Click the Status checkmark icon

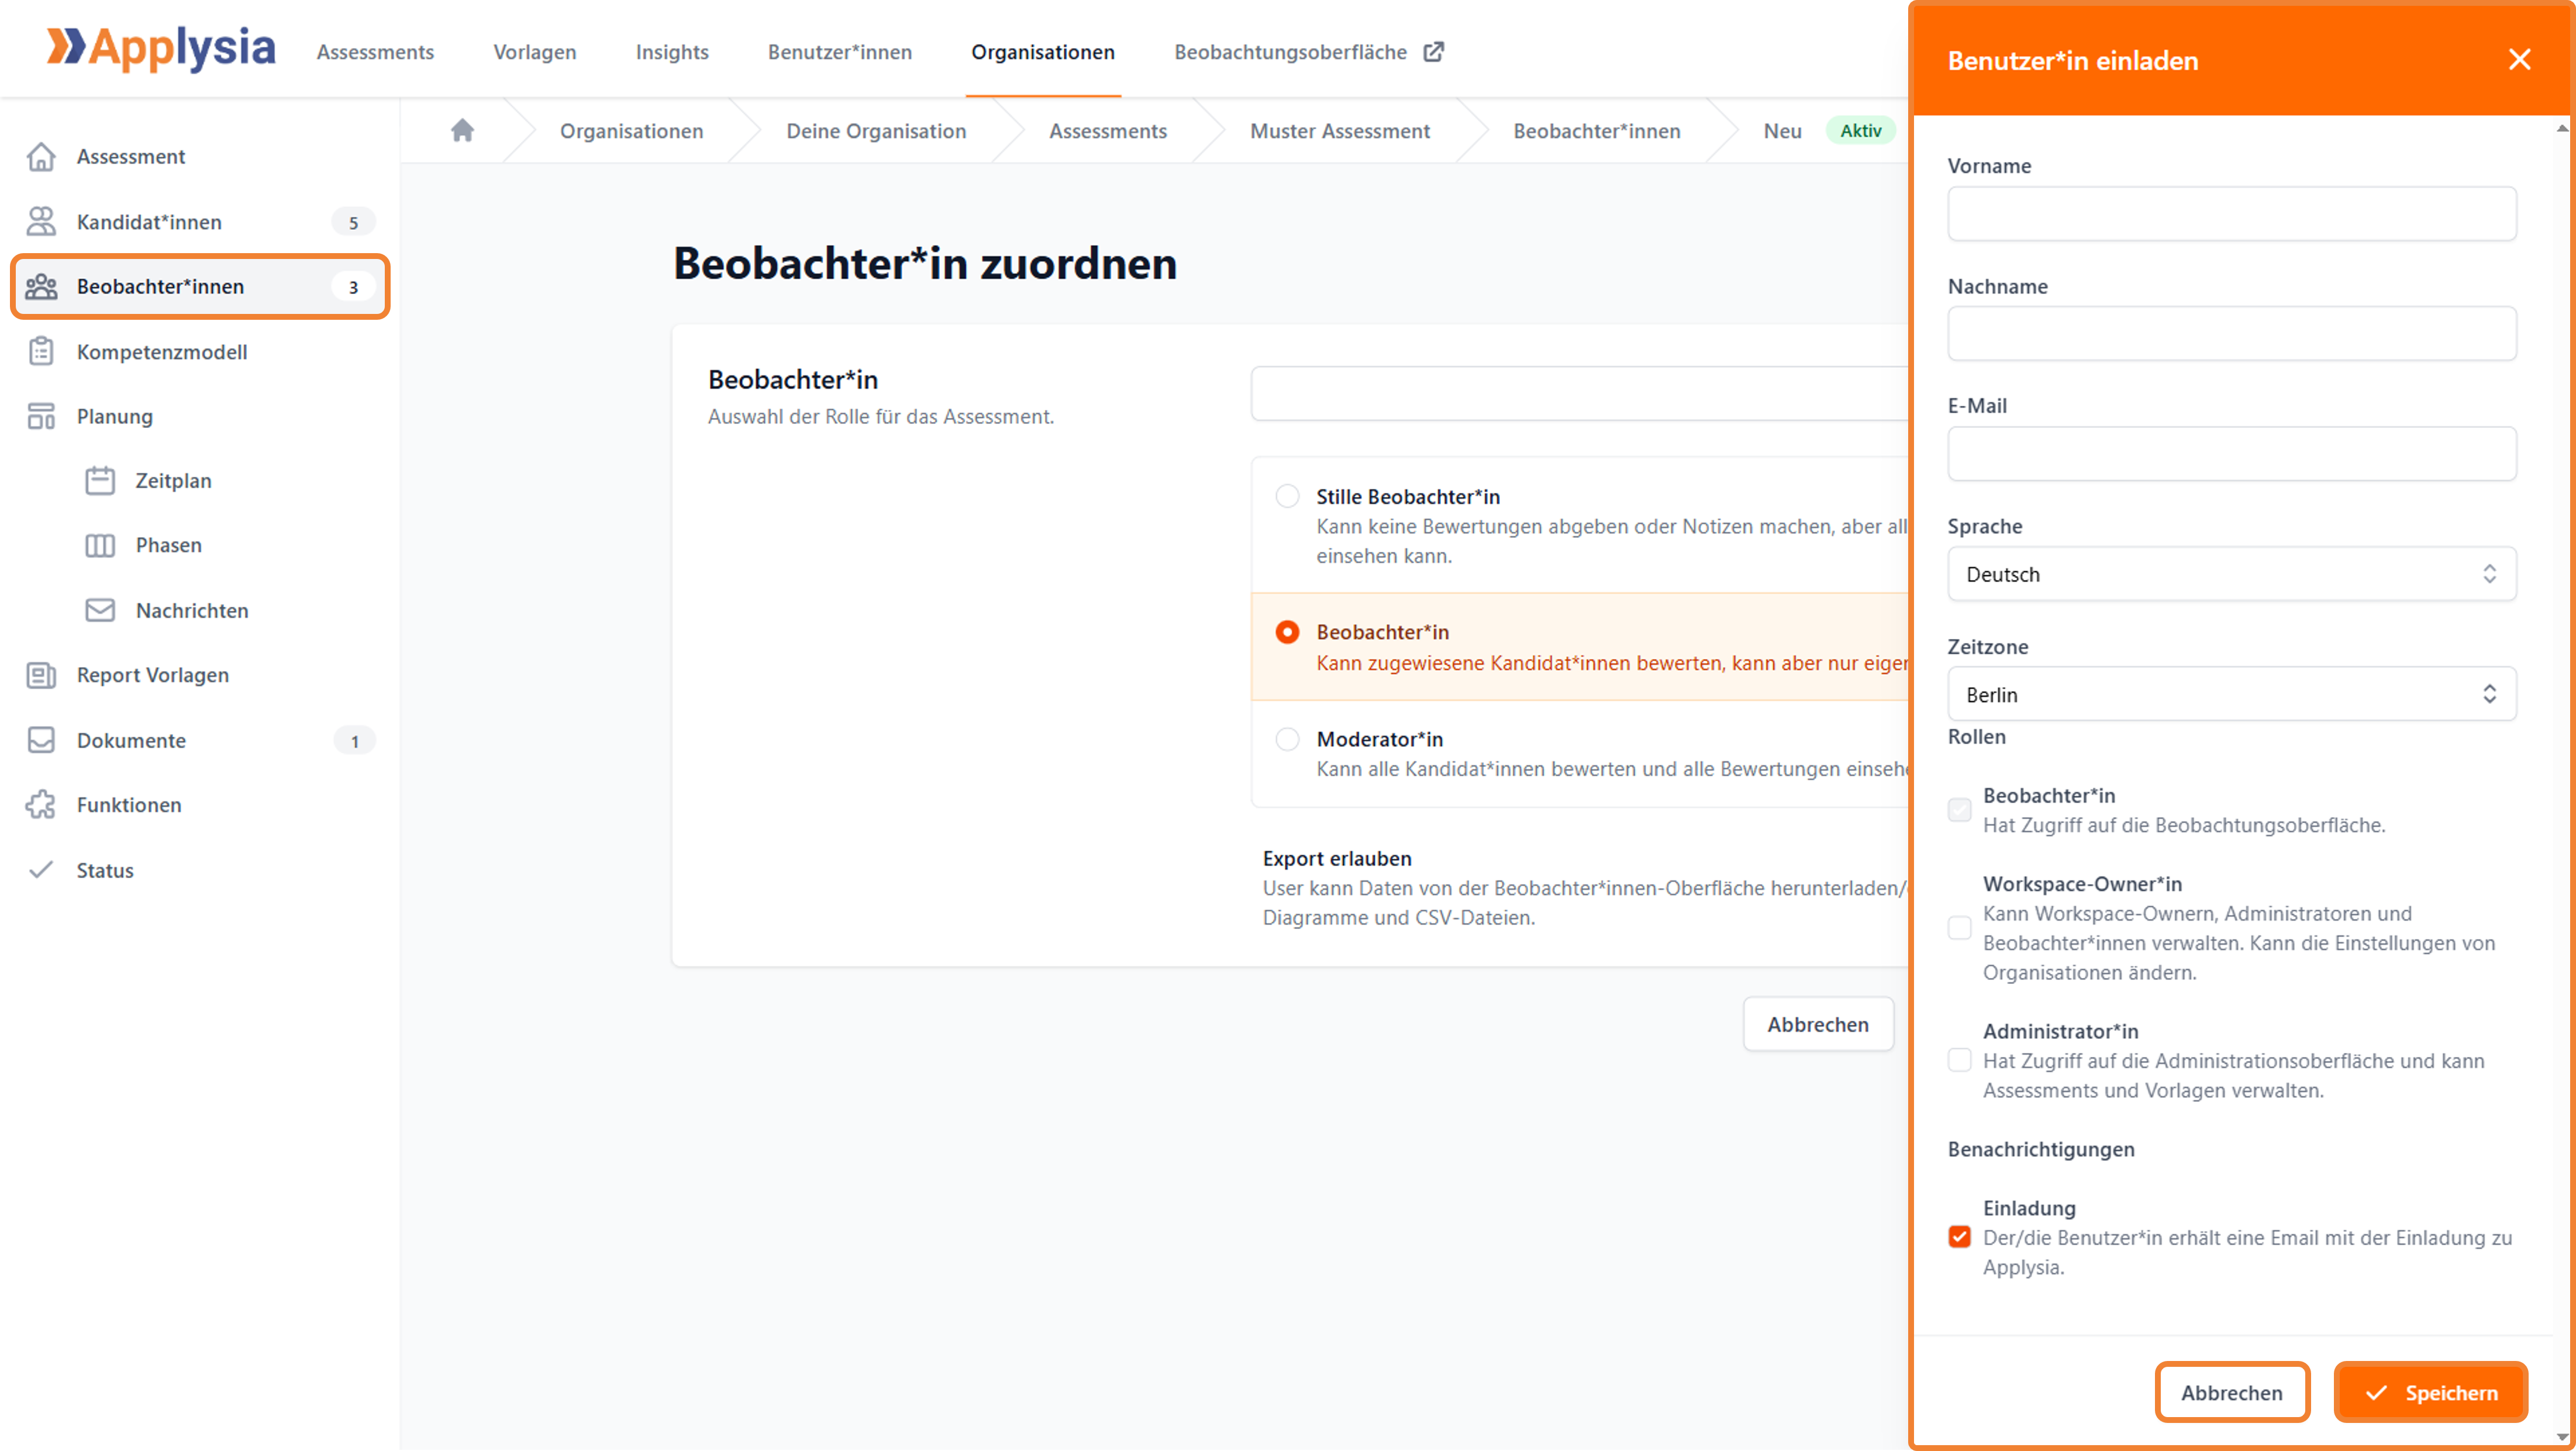coord(41,870)
